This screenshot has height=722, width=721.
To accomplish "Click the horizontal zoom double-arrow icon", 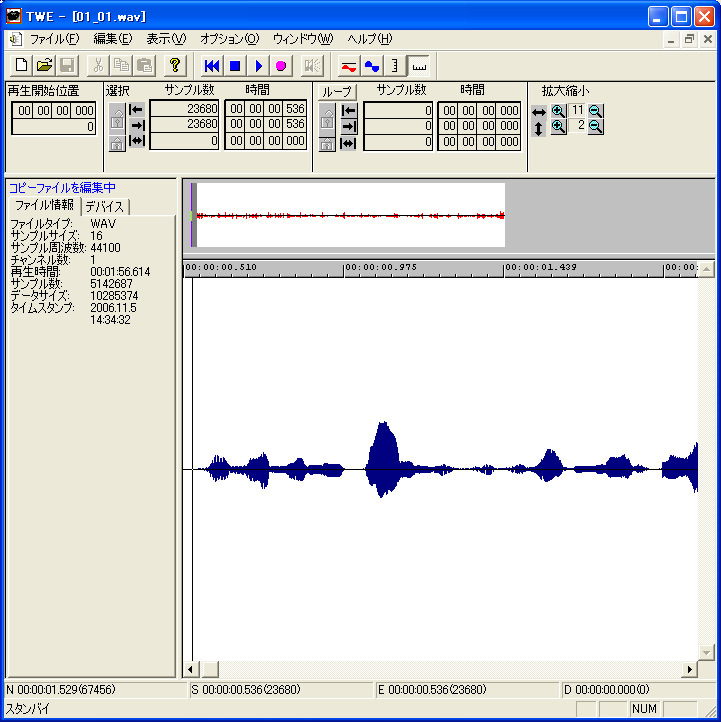I will pos(539,112).
